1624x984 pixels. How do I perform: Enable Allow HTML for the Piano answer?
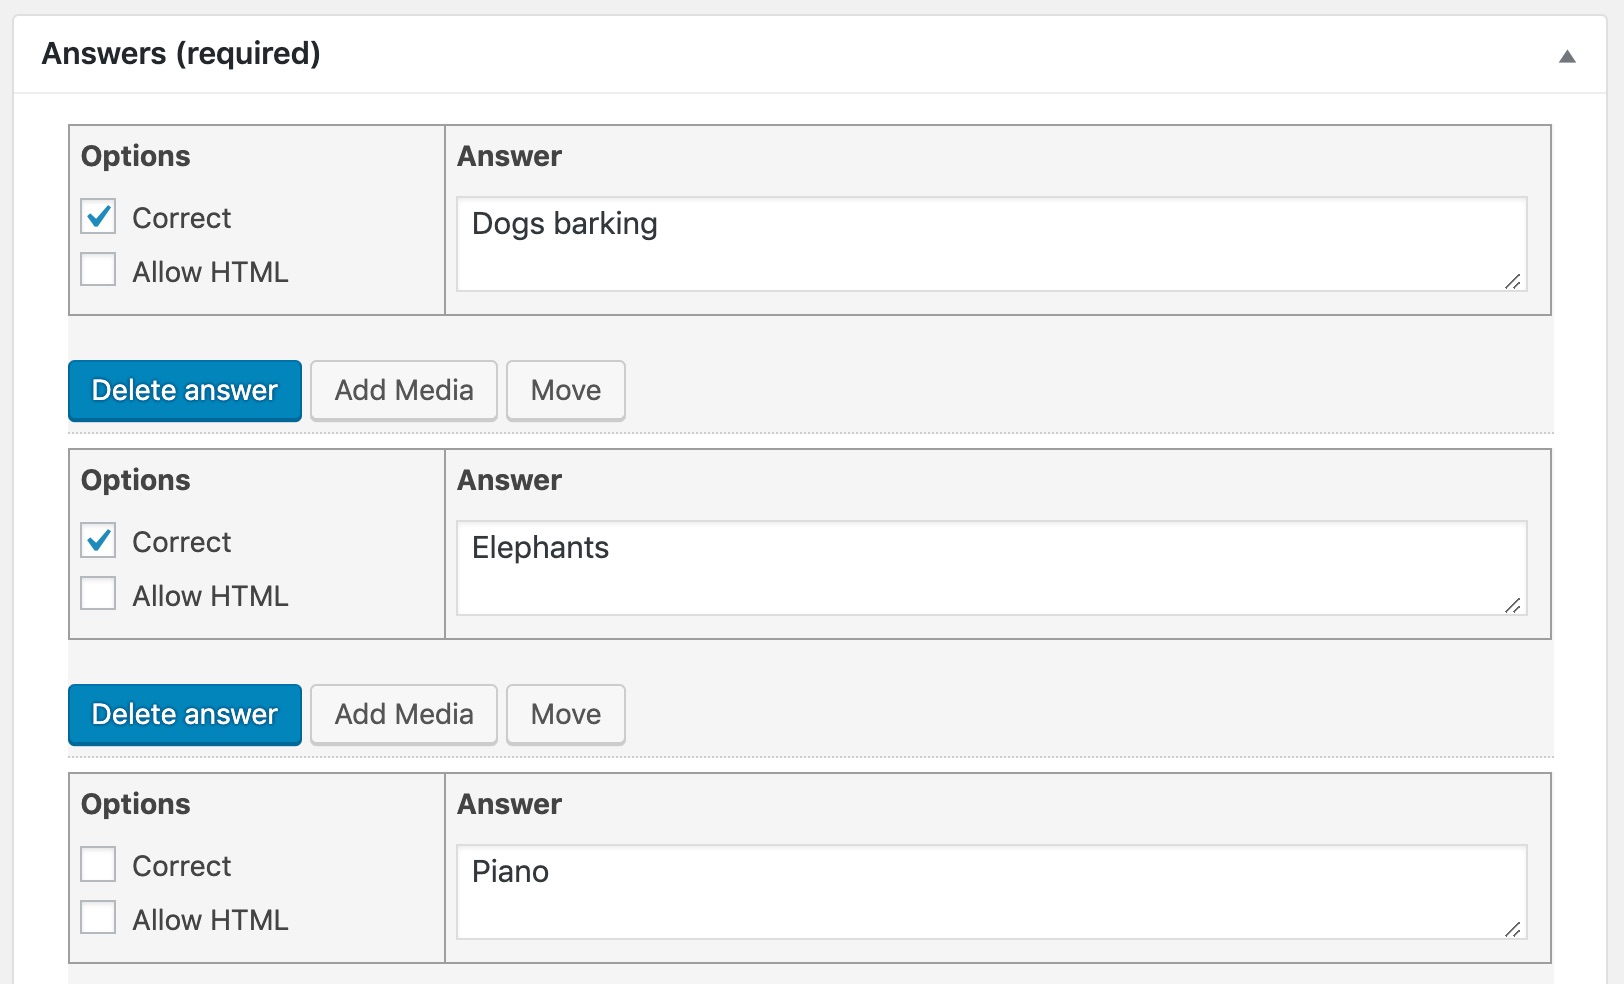pos(98,917)
